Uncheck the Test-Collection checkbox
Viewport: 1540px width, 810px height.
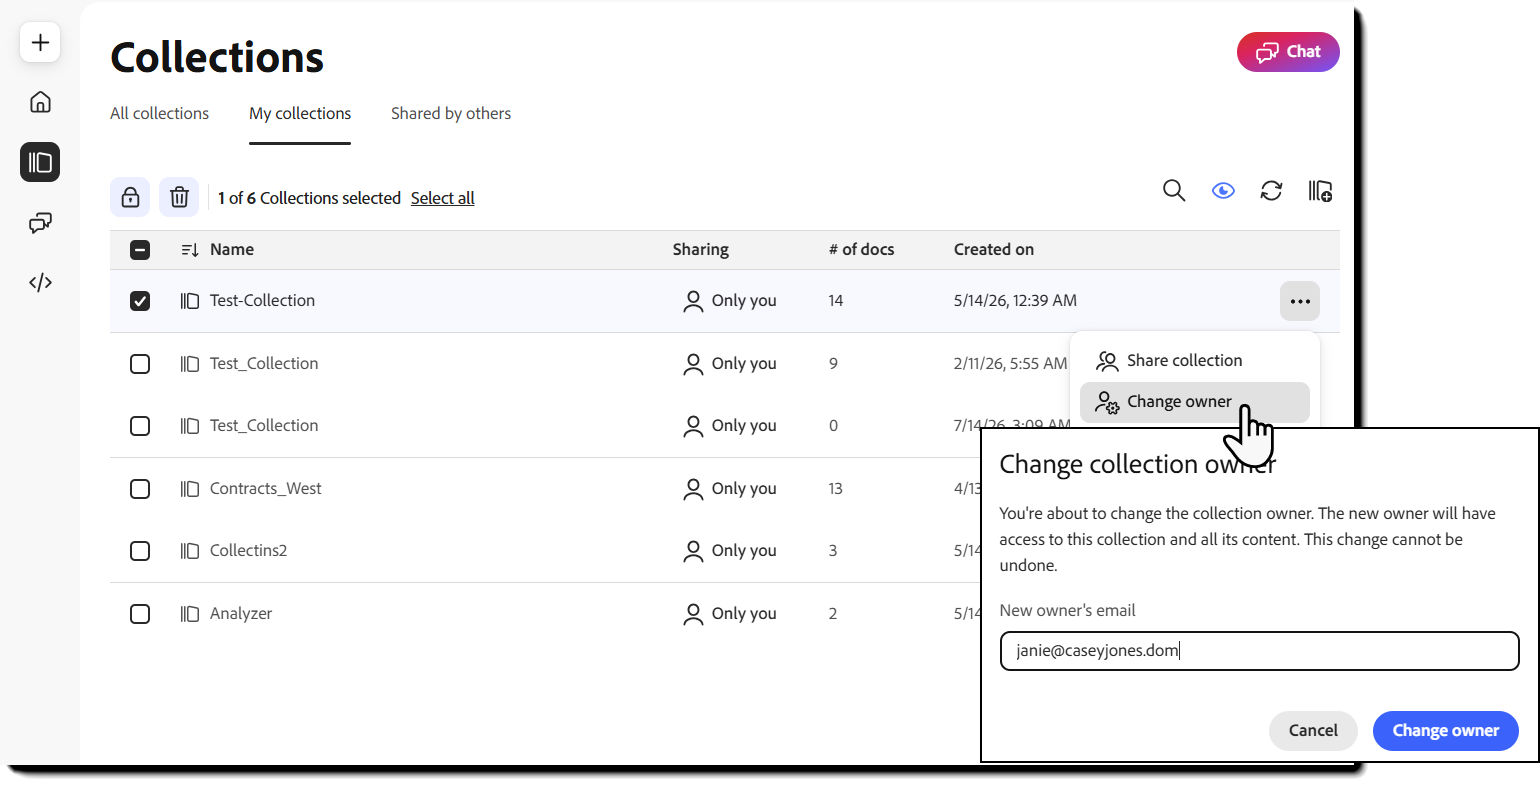(140, 301)
